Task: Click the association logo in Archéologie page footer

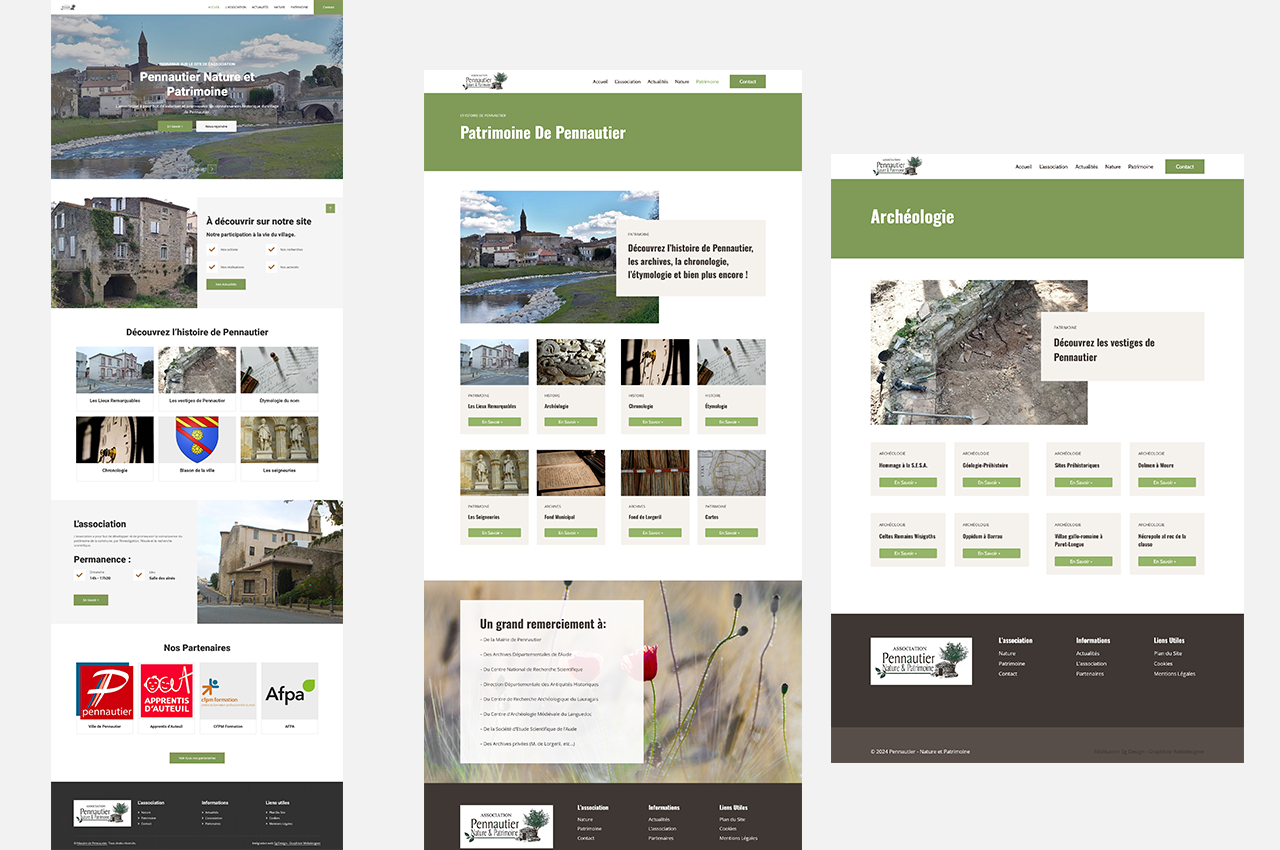Action: pyautogui.click(x=920, y=661)
